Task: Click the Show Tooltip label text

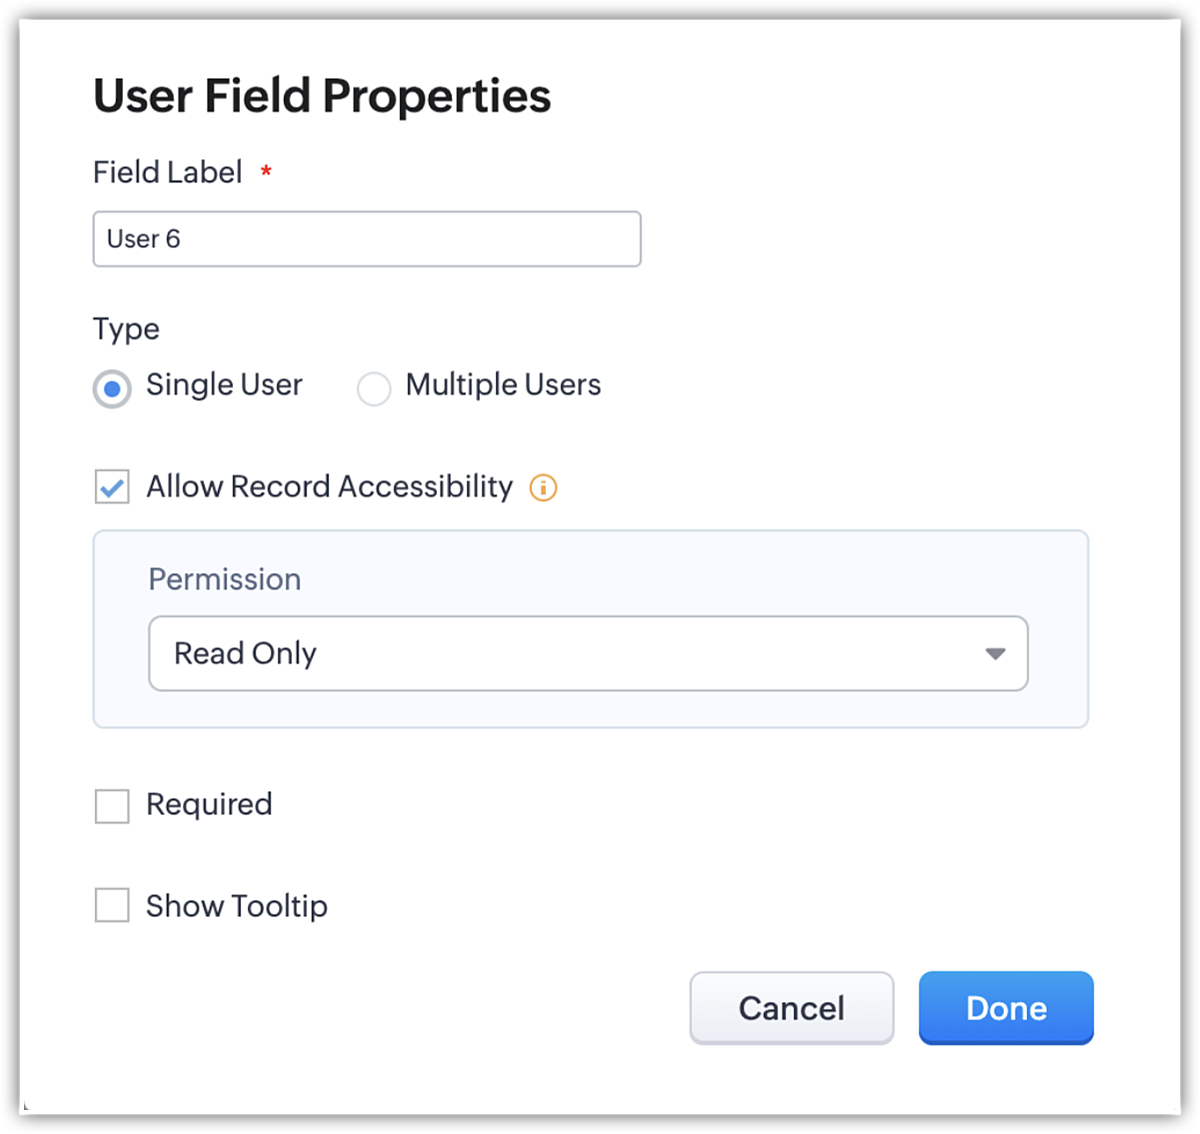Action: [237, 906]
